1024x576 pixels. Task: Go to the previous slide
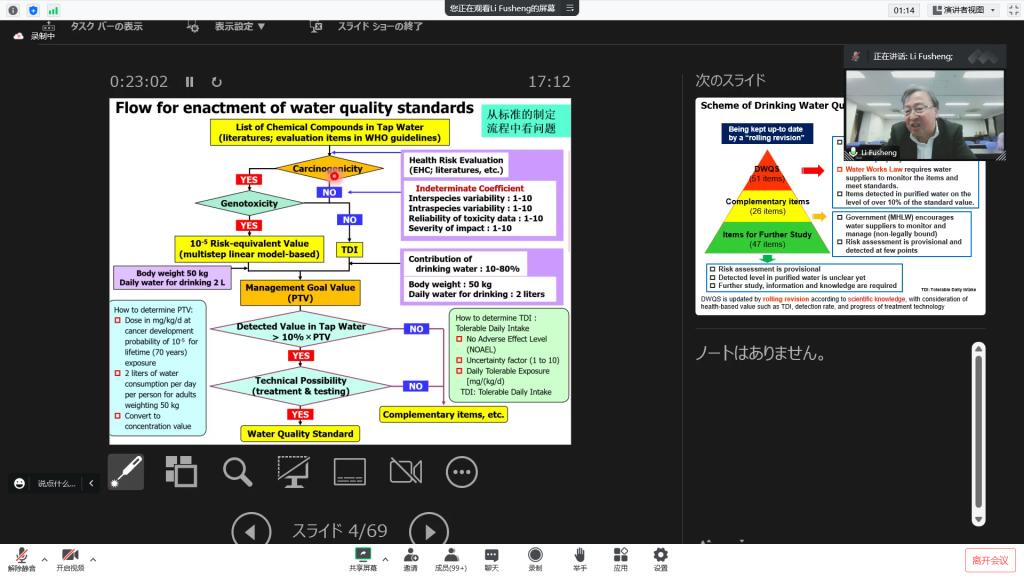[x=251, y=531]
